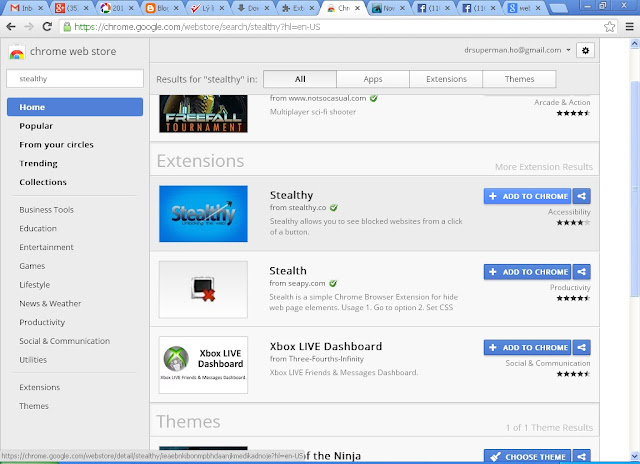Click the verified checkmark next to seapy.com
The image size is (640, 464).
[x=333, y=283]
